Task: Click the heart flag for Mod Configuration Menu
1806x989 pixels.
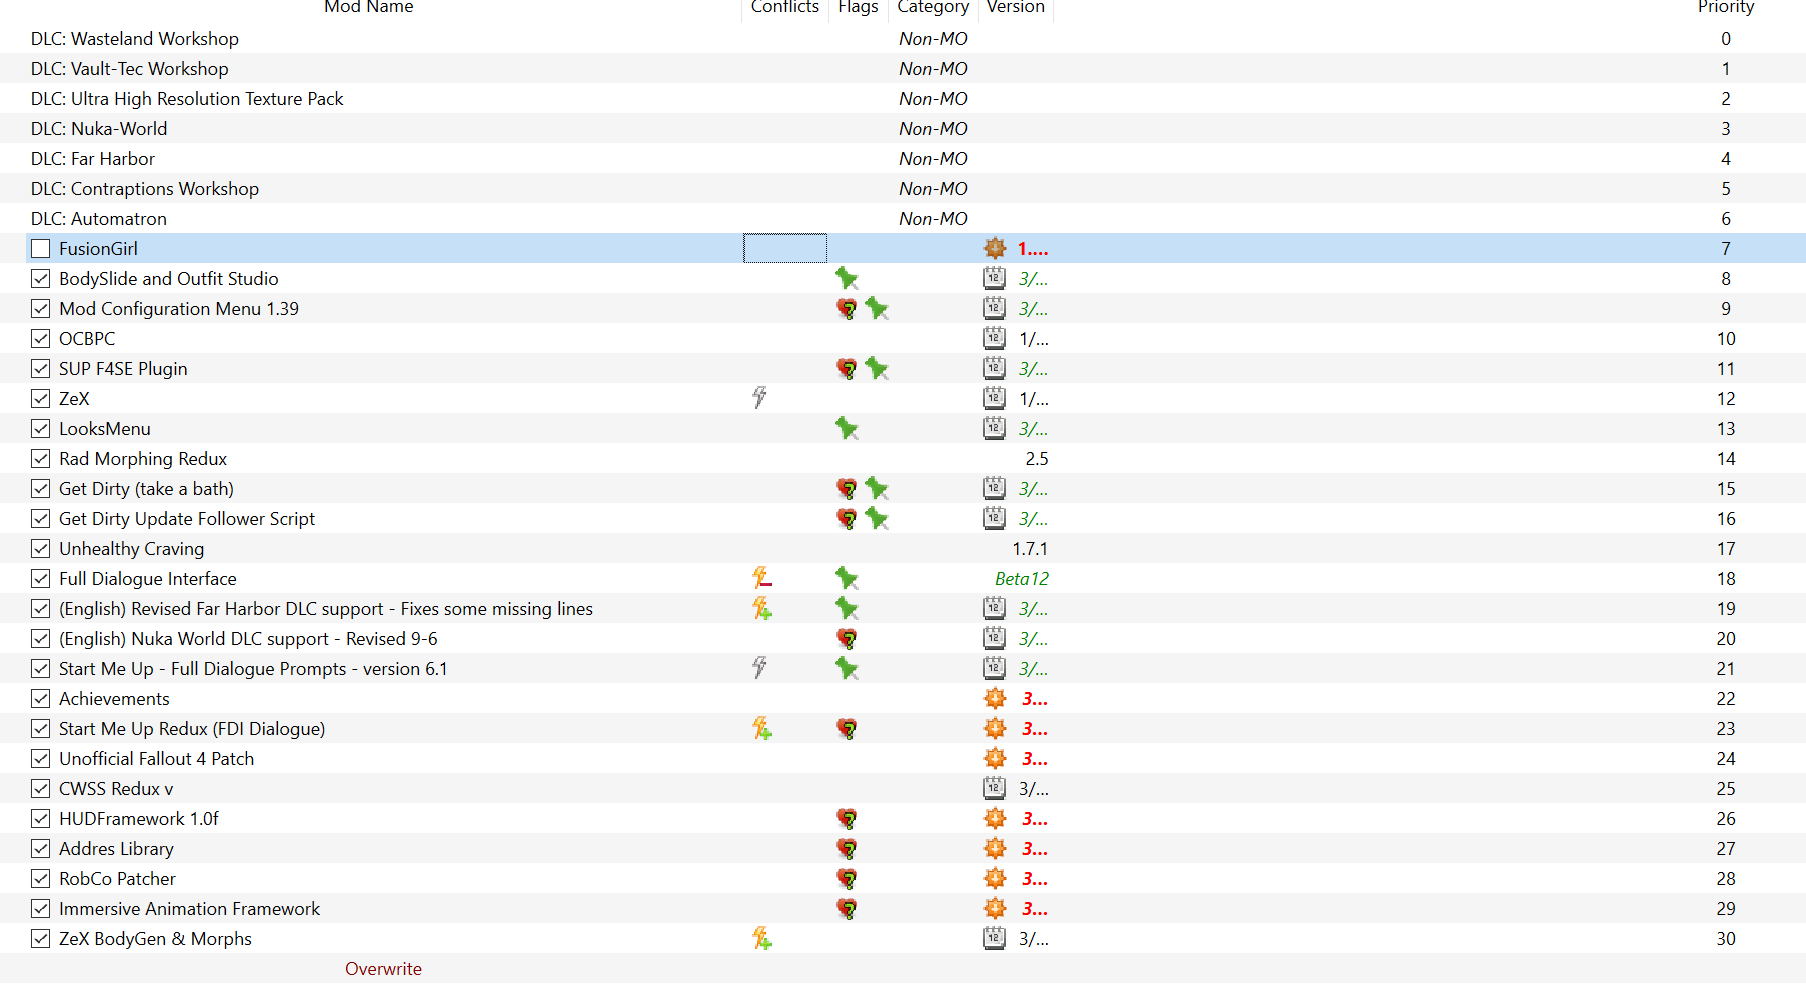Action: [847, 308]
